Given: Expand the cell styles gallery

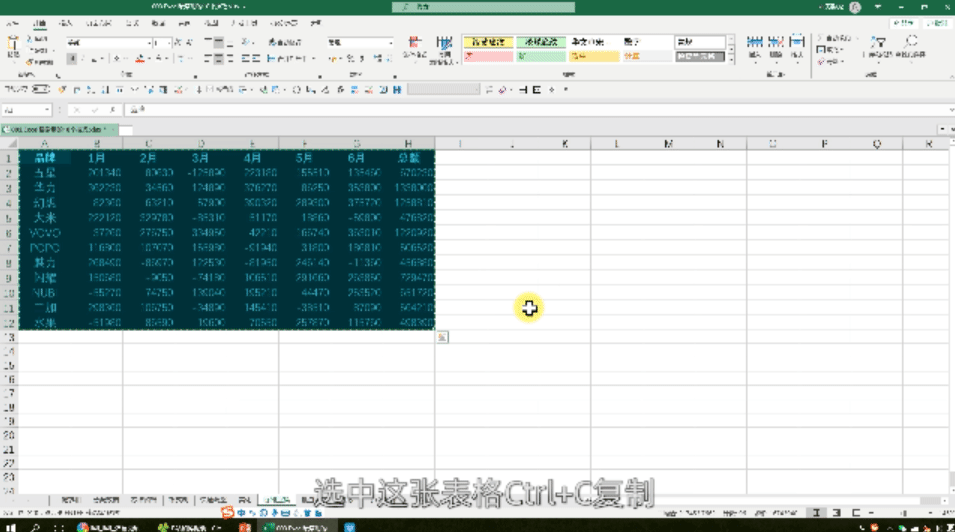Looking at the screenshot, I should [x=731, y=60].
